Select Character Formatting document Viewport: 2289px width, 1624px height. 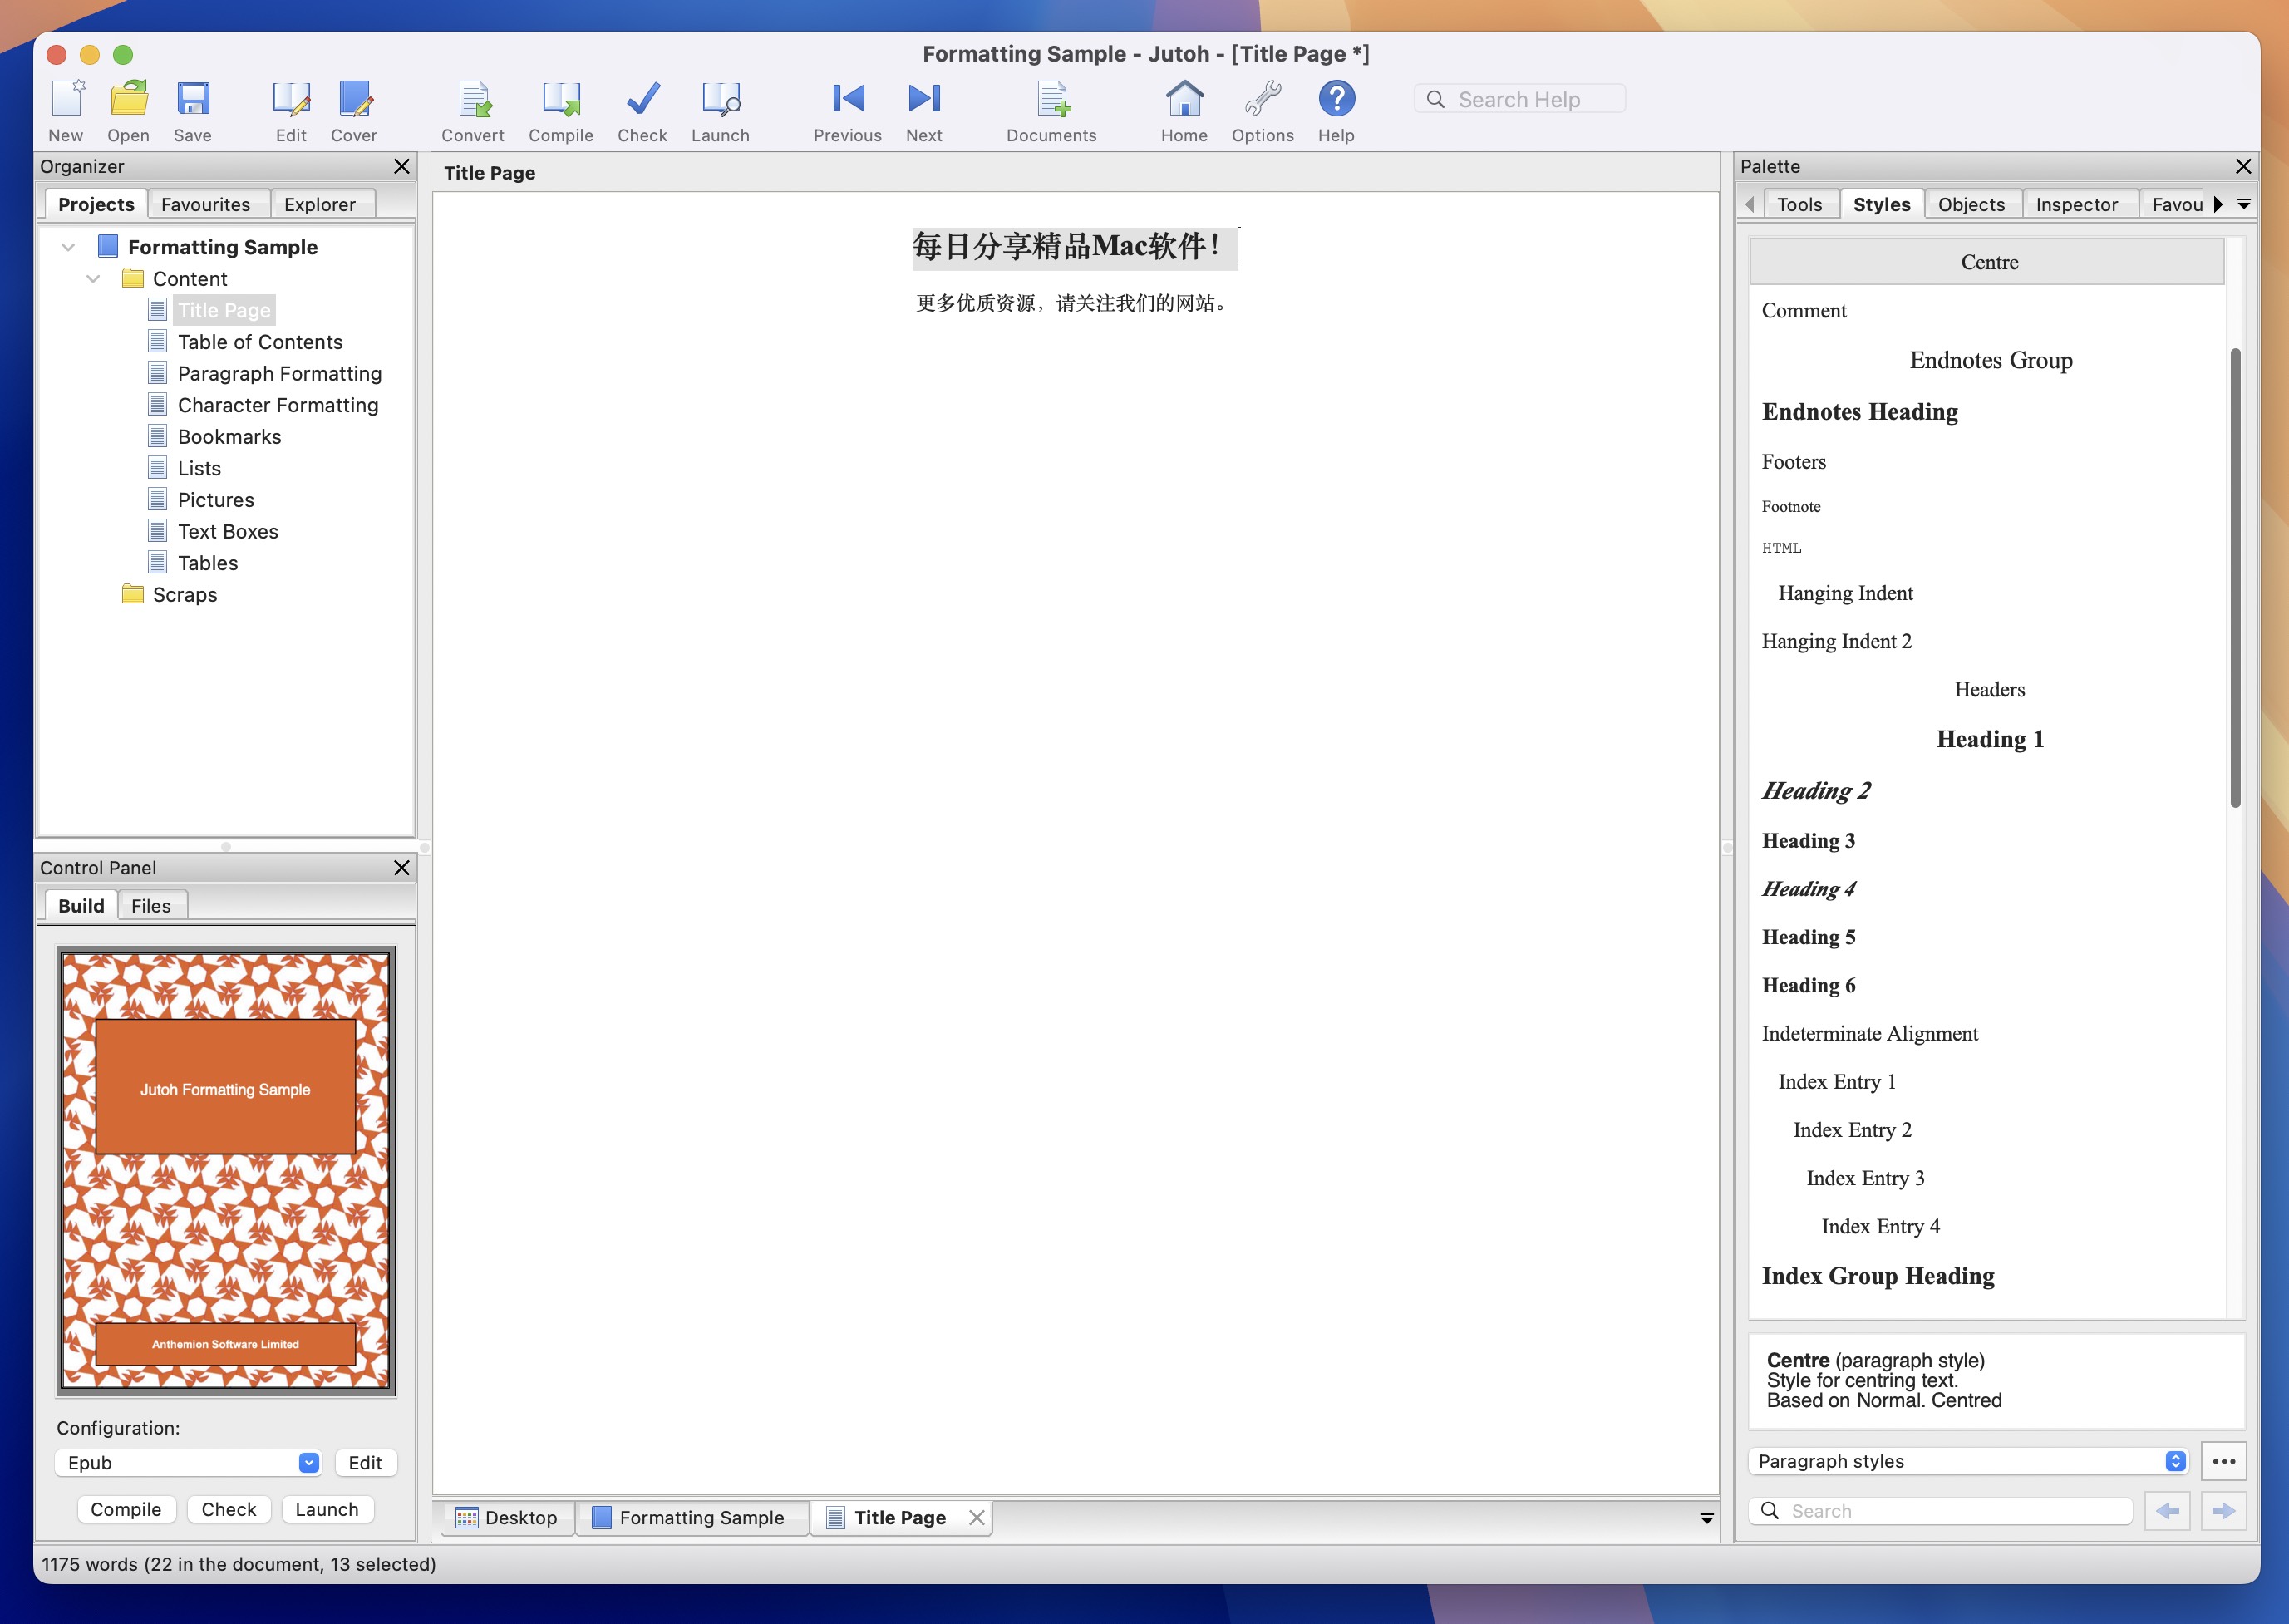tap(278, 405)
